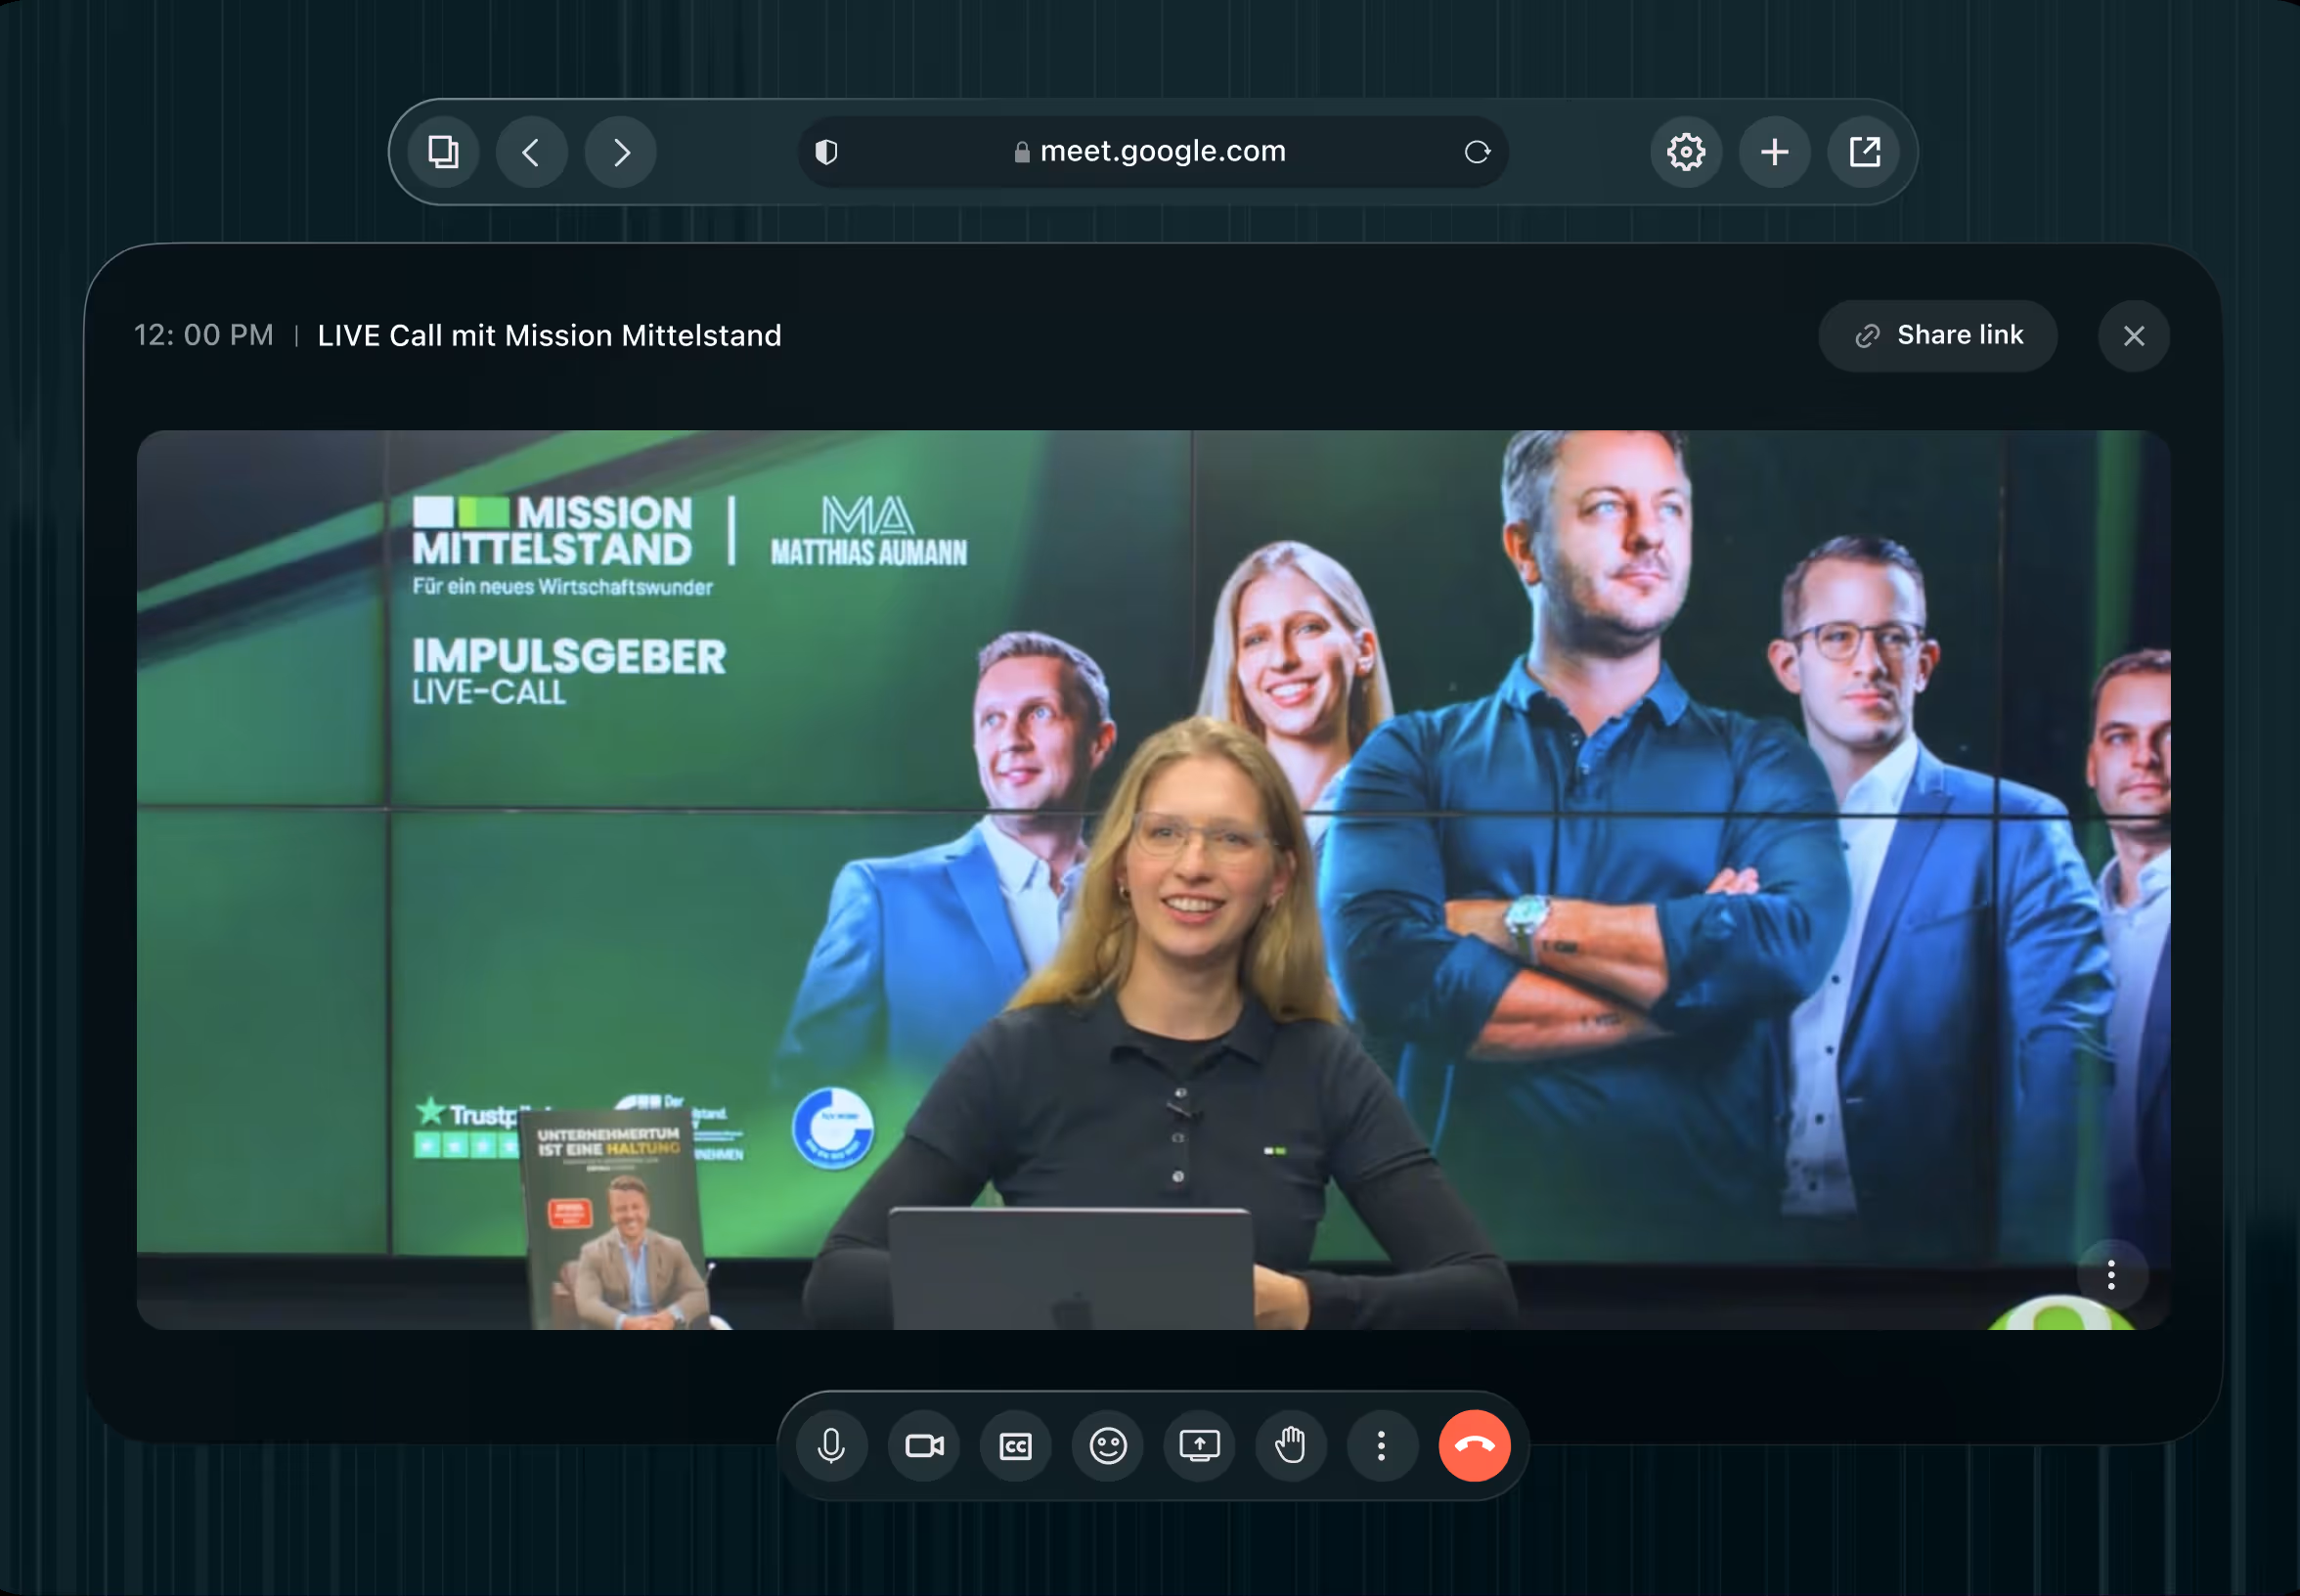
Task: Click the call title LIVE Call mit Mission Mittelstand
Action: (549, 336)
